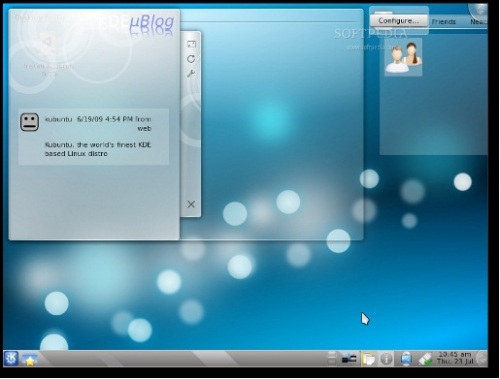This screenshot has width=500, height=379.
Task: Open the device notifier icon in tray
Action: [349, 359]
